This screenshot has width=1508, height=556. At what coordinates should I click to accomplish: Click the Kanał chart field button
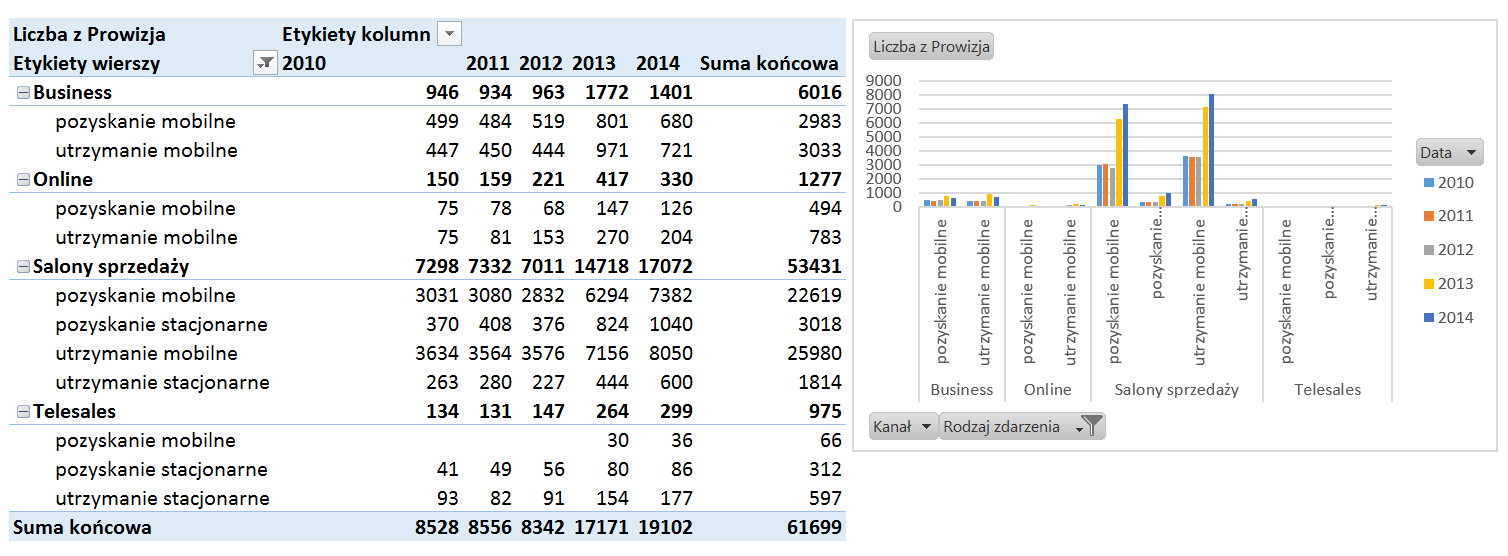[903, 426]
